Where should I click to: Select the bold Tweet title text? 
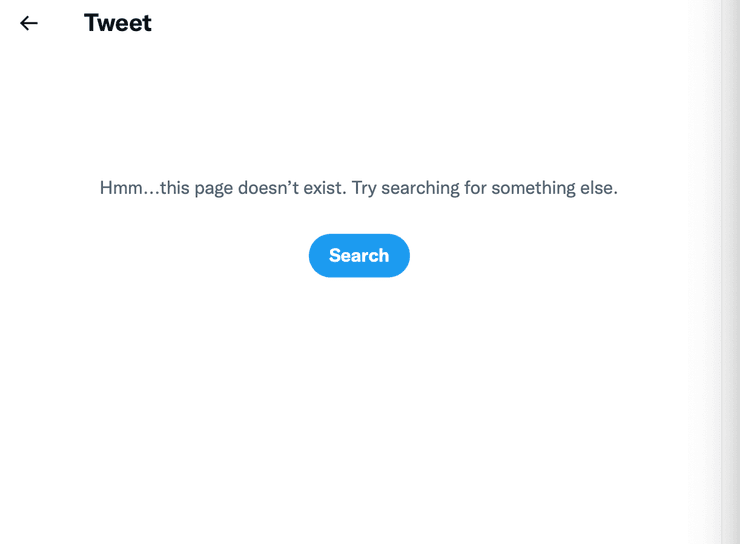[x=118, y=23]
